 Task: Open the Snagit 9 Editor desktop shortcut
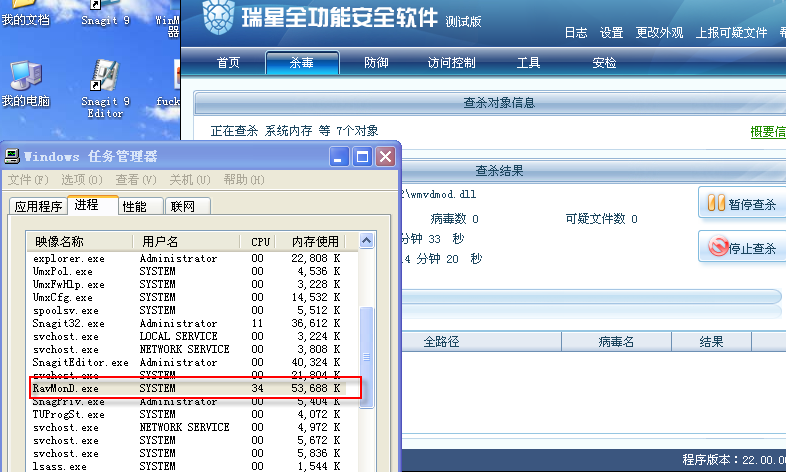pyautogui.click(x=105, y=89)
